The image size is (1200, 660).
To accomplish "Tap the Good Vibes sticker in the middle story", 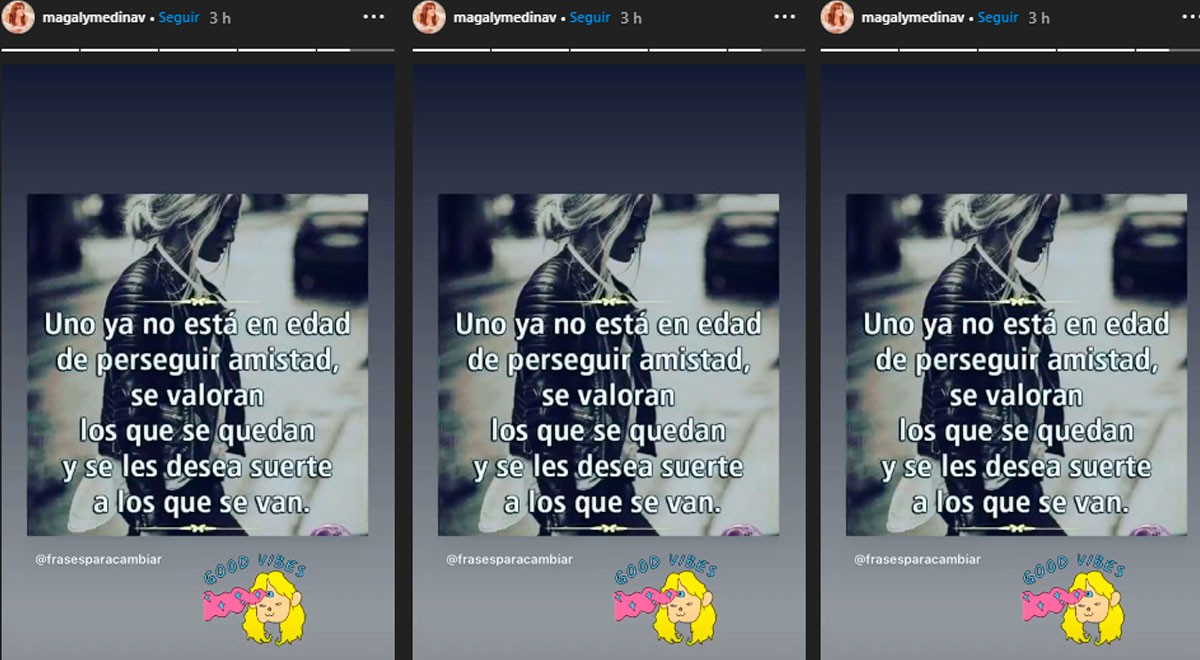I will (x=668, y=601).
